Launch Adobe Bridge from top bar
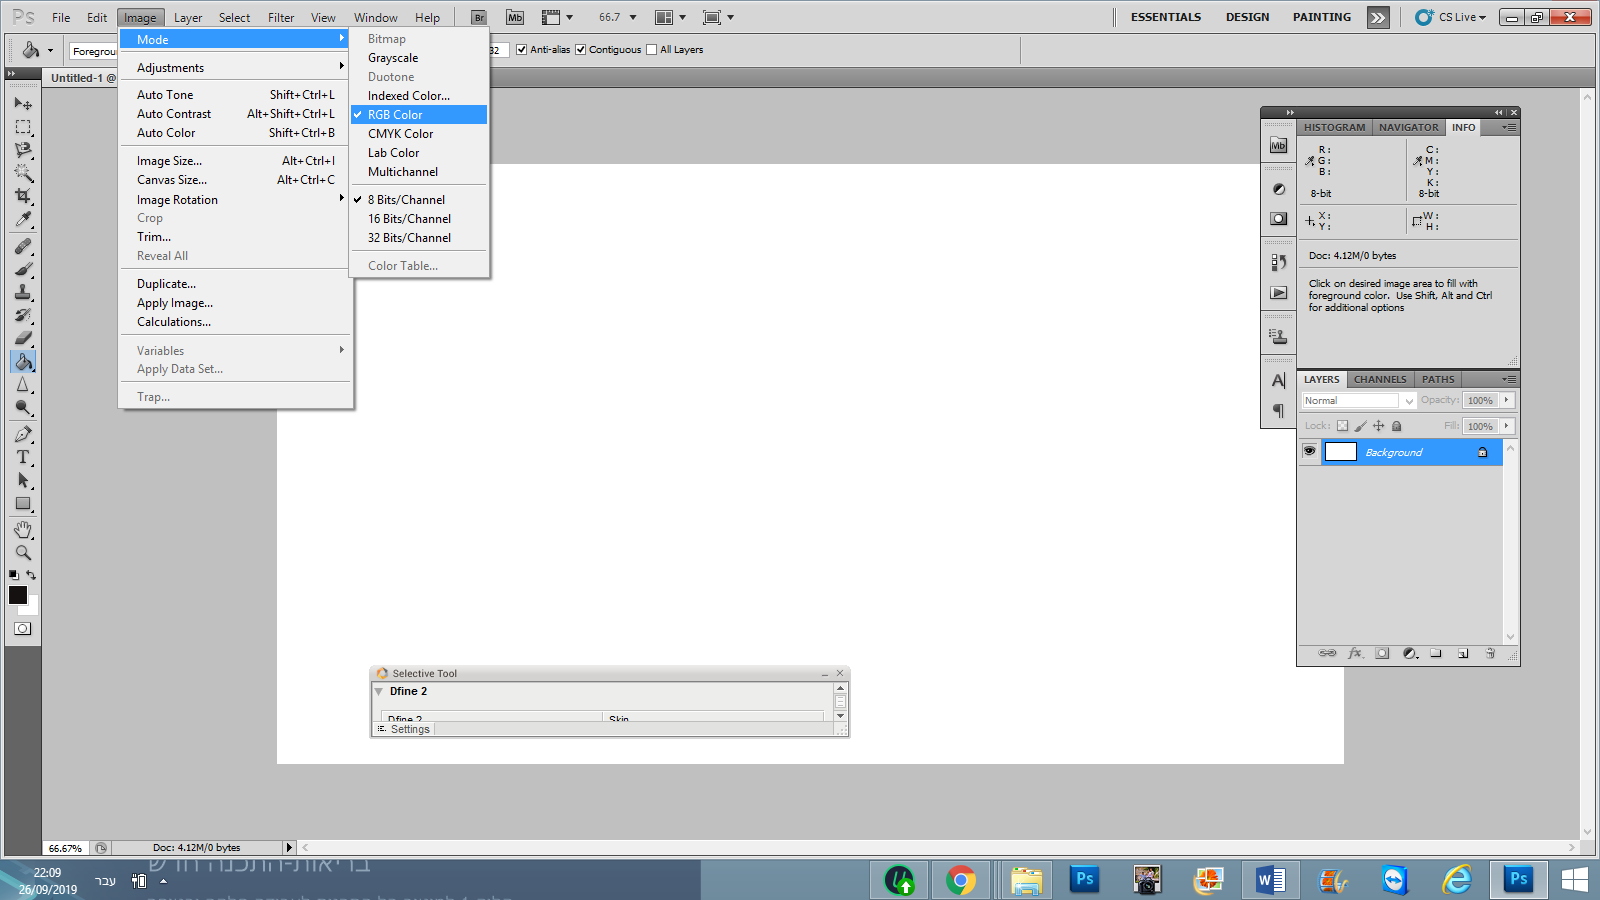1600x900 pixels. [479, 17]
